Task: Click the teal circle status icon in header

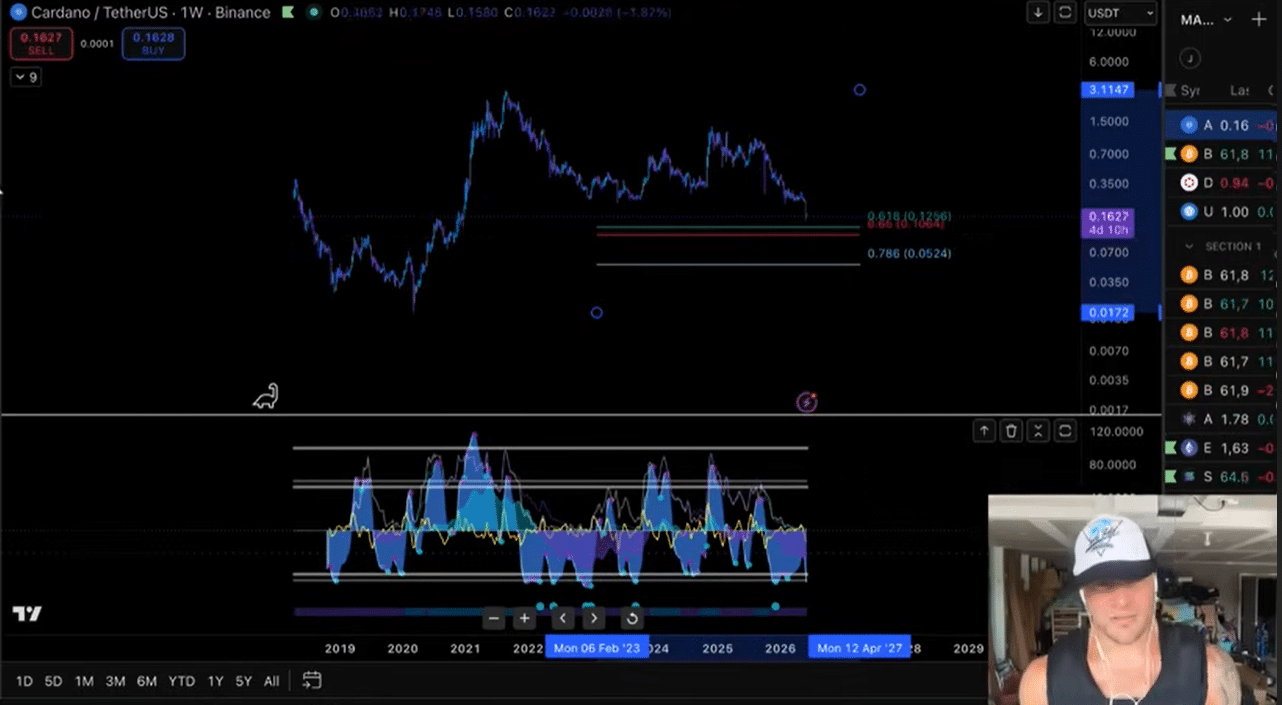Action: [314, 13]
